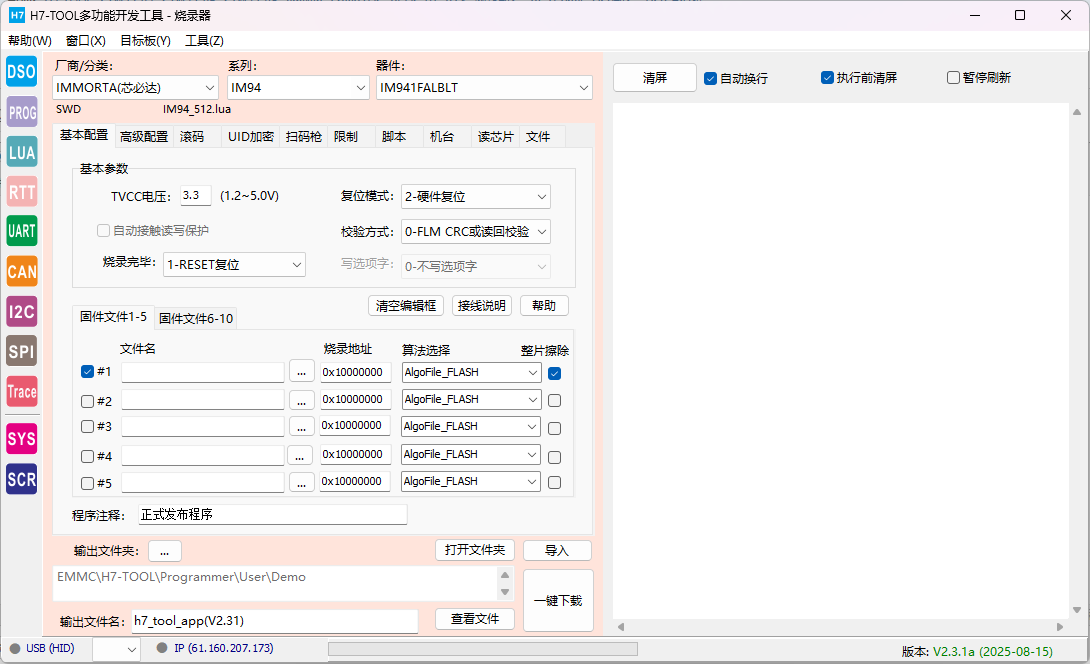Open the 目标板(Y) menu
The image size is (1090, 664).
[x=145, y=40]
